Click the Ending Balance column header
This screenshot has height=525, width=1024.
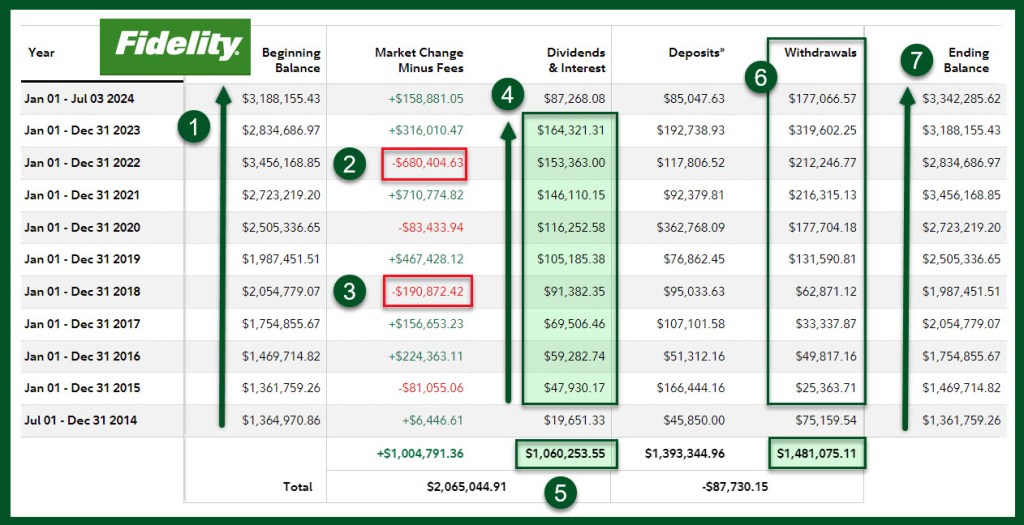[x=964, y=60]
